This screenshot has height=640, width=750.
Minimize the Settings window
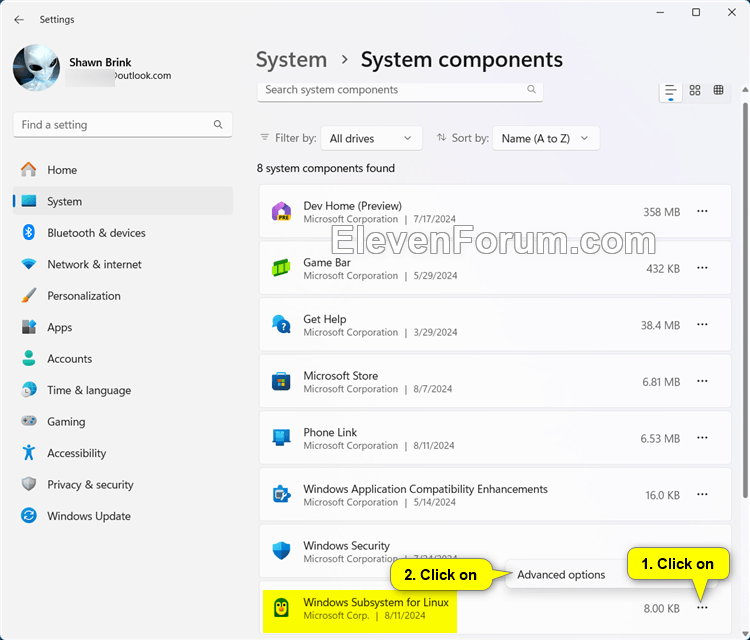click(x=661, y=12)
